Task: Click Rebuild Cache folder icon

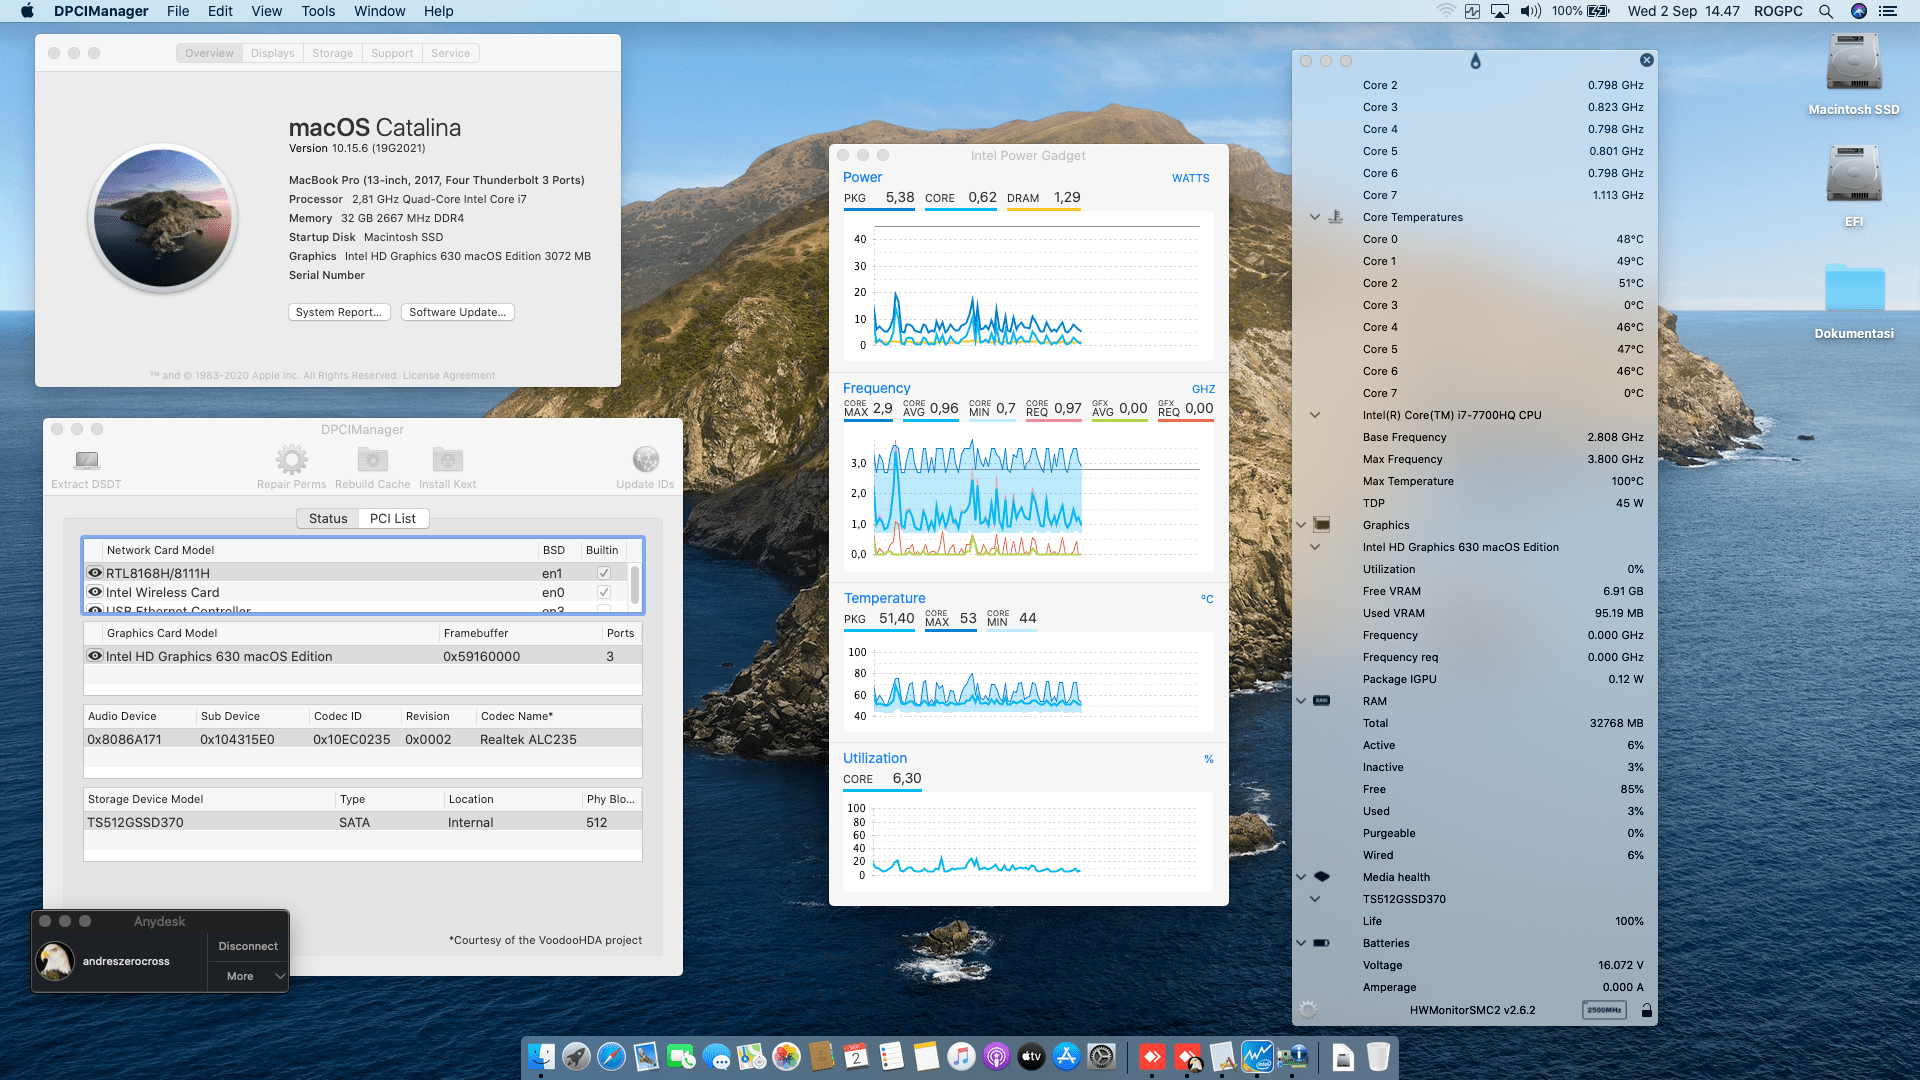Action: 373,460
